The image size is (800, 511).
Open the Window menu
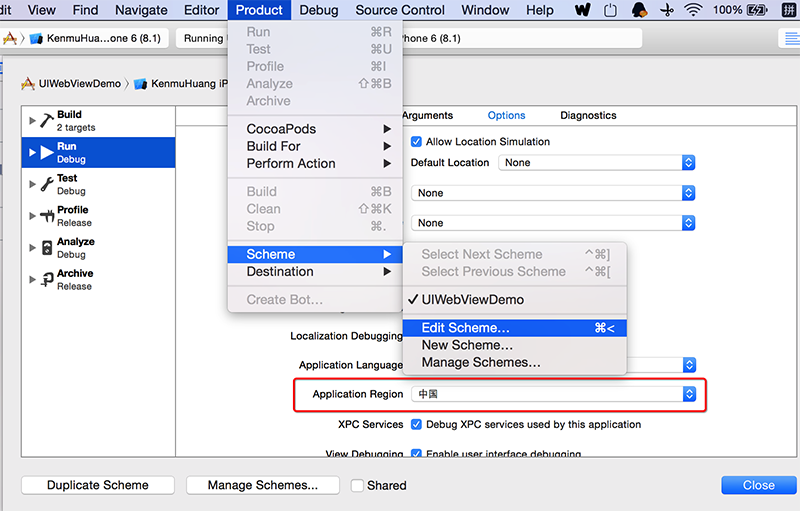point(485,10)
